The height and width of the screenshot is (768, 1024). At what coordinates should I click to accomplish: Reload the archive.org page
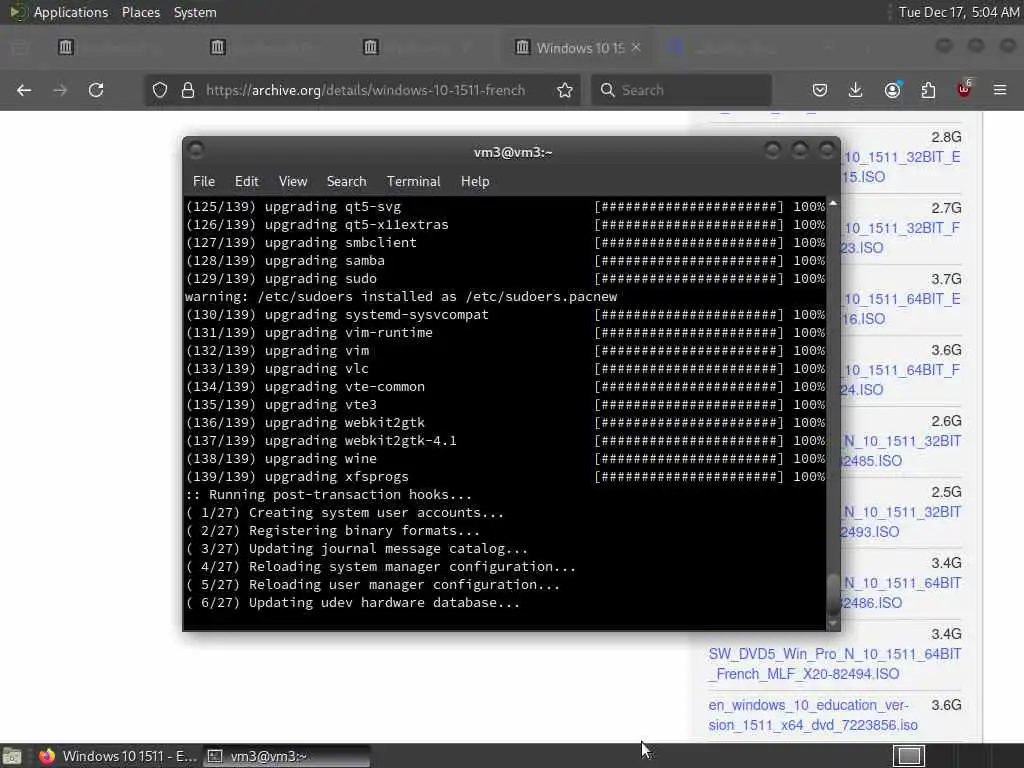click(96, 90)
